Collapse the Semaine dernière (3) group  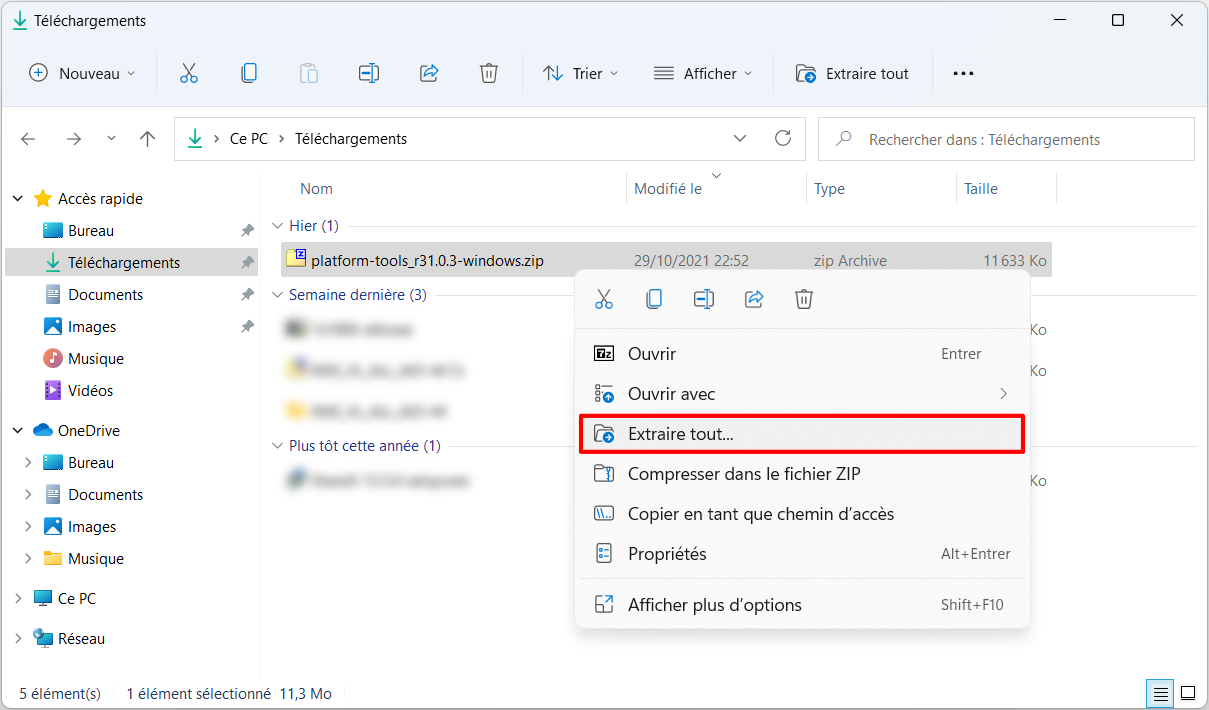click(277, 295)
